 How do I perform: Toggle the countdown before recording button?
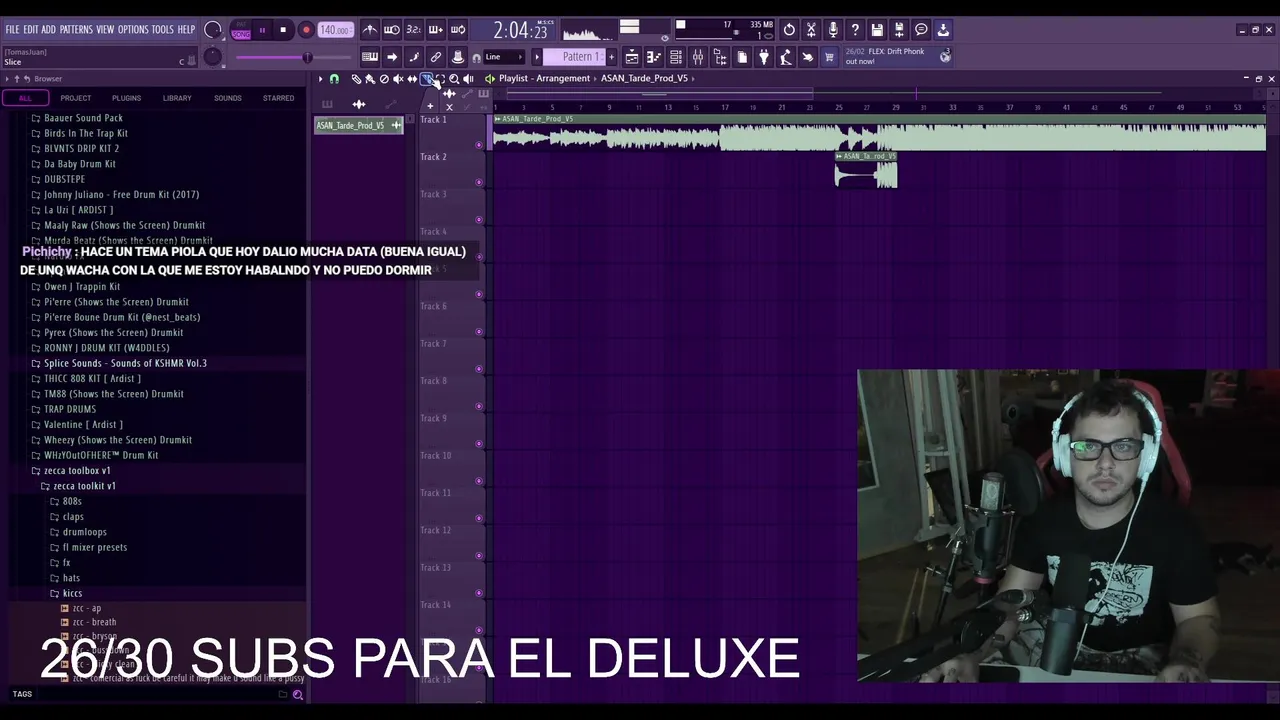pos(414,29)
